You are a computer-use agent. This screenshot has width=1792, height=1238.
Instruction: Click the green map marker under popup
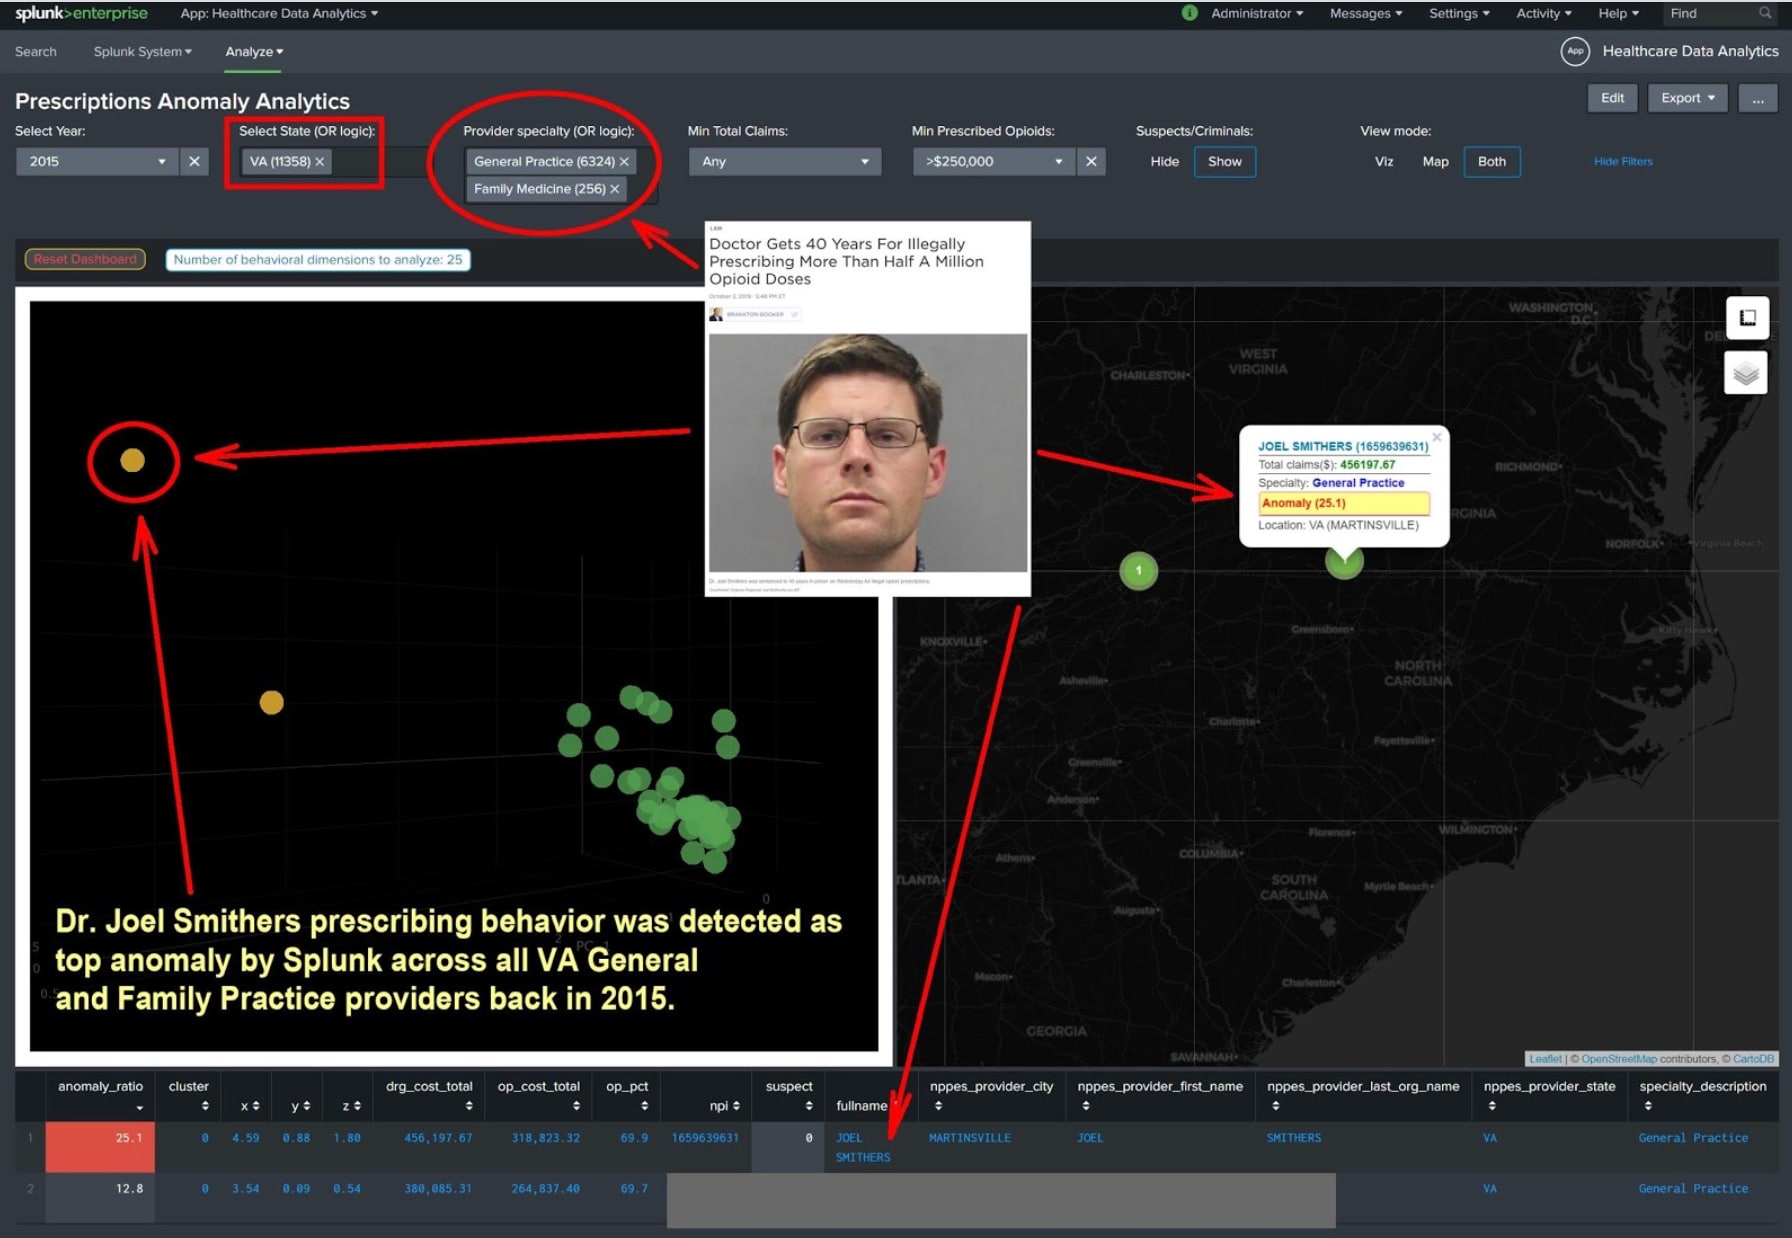coord(1344,561)
